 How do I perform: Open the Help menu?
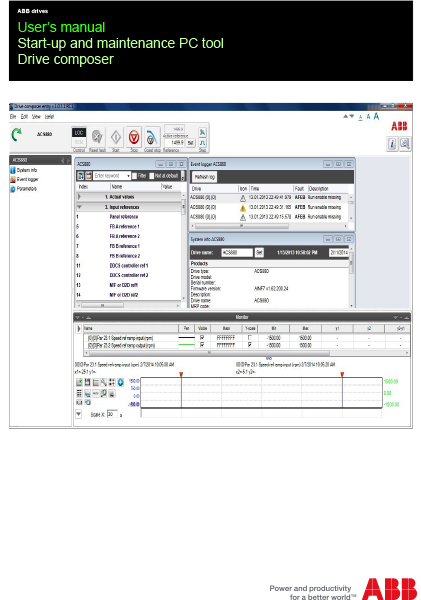(49, 117)
